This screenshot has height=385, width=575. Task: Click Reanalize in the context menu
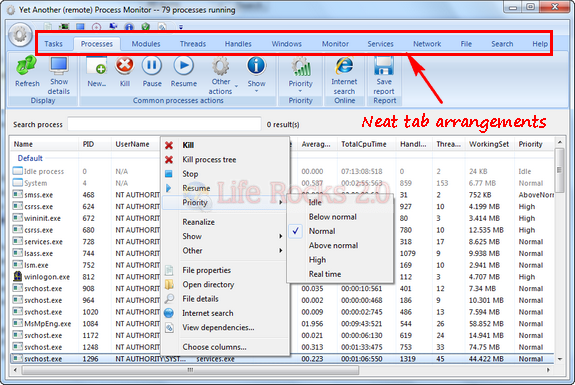coord(224,222)
